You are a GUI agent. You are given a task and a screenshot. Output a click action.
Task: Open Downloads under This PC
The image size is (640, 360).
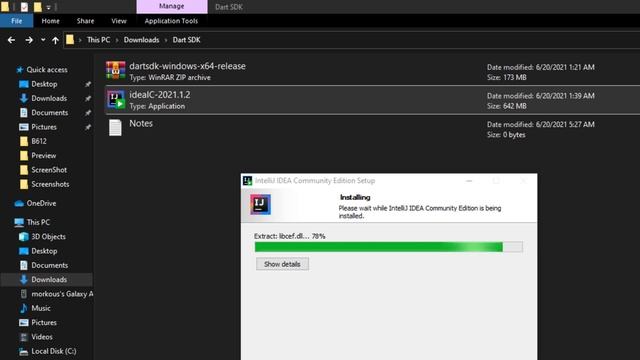tap(49, 280)
